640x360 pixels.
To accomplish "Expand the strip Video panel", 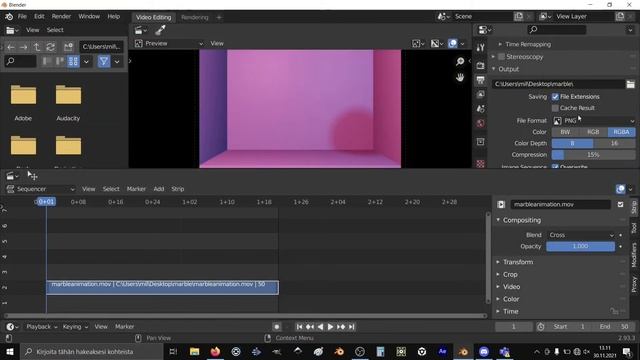I will (x=511, y=287).
